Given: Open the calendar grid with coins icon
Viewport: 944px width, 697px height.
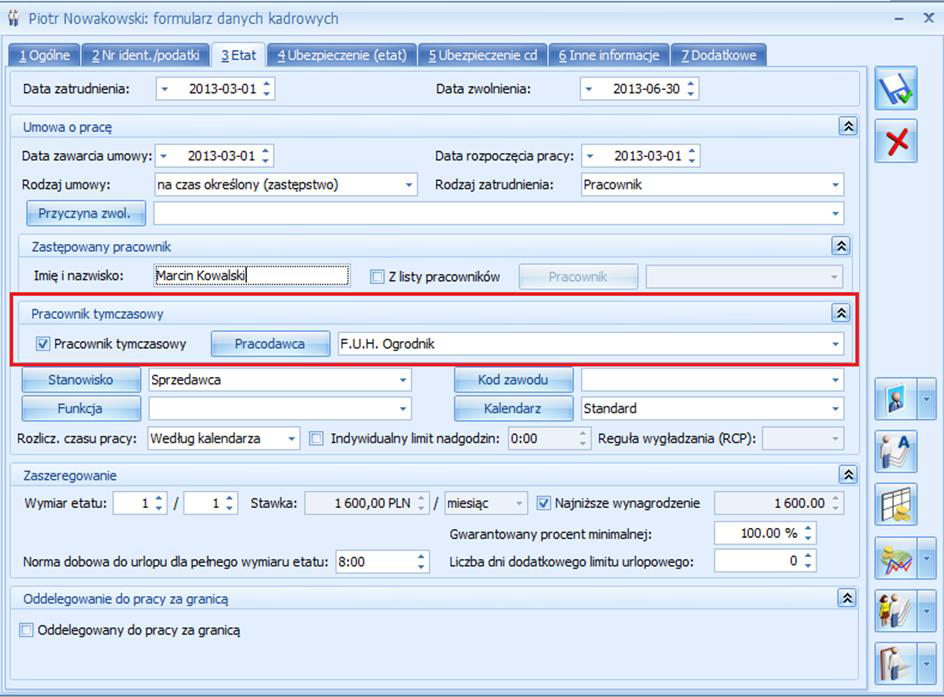Looking at the screenshot, I should (x=896, y=504).
